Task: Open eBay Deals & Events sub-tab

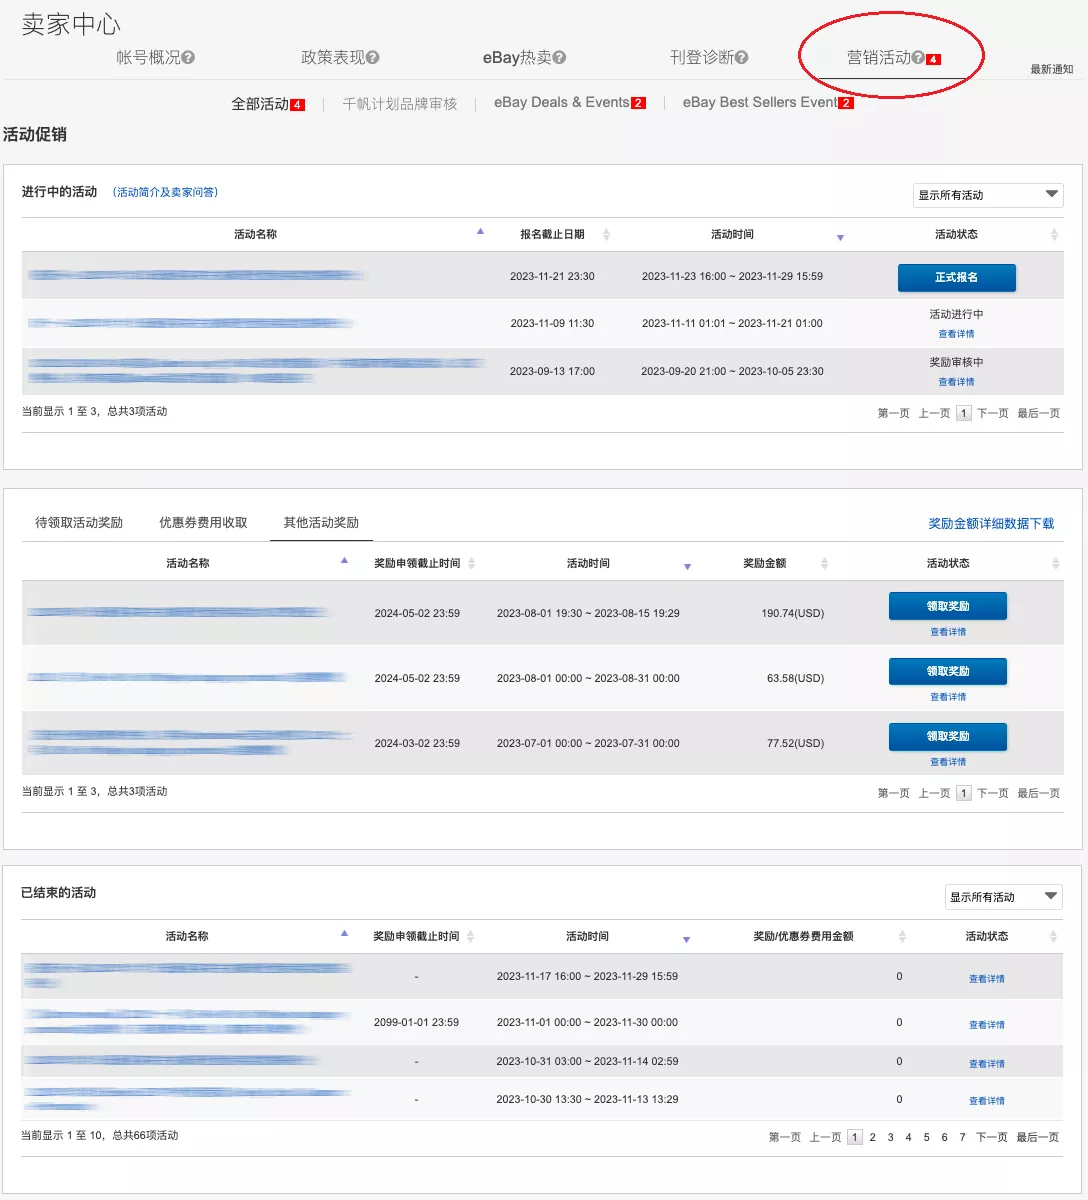Action: pyautogui.click(x=562, y=103)
